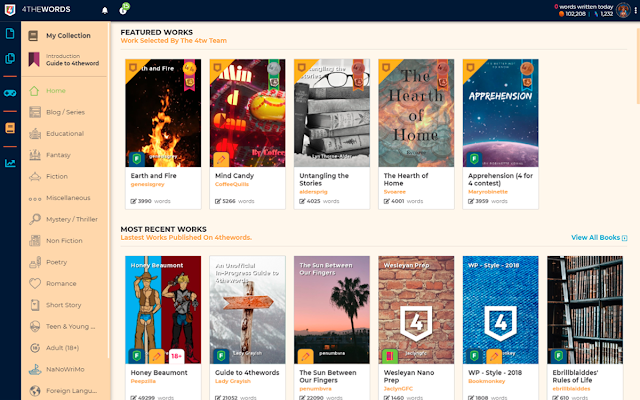Open the Untangling the Stories cover
Image resolution: width=640 pixels, height=400 pixels.
332,113
